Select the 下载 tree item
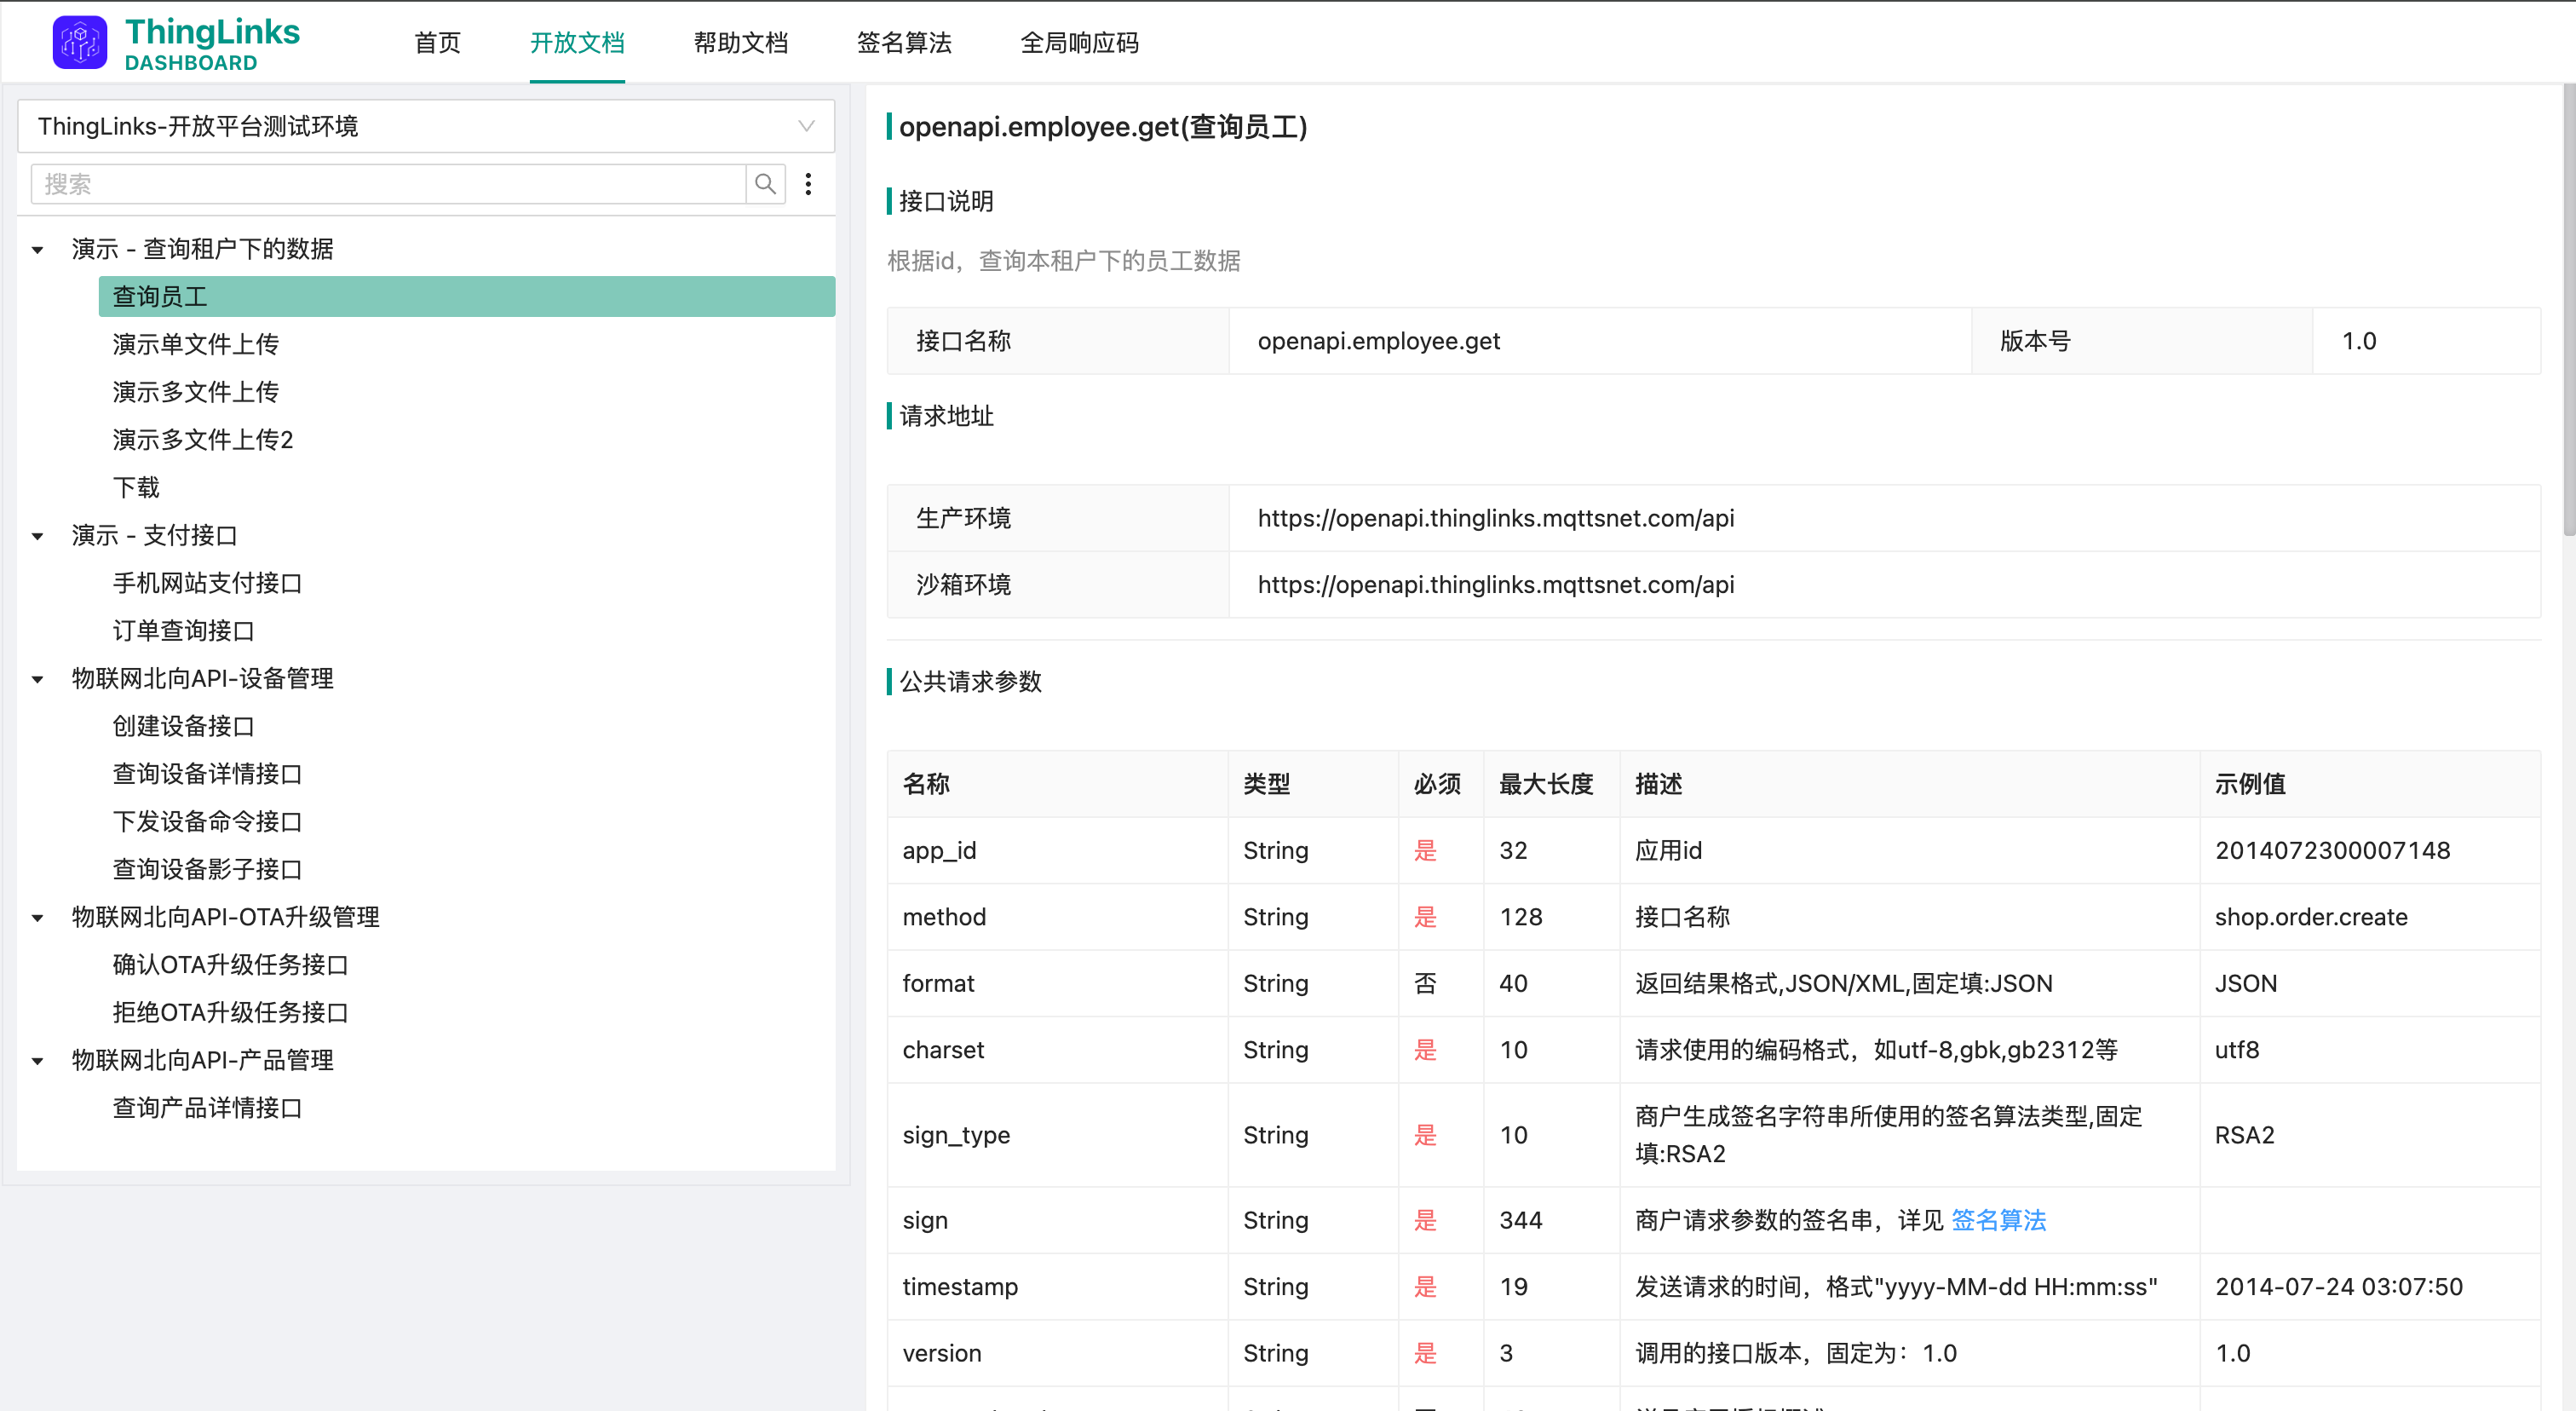2576x1411 pixels. coord(136,488)
